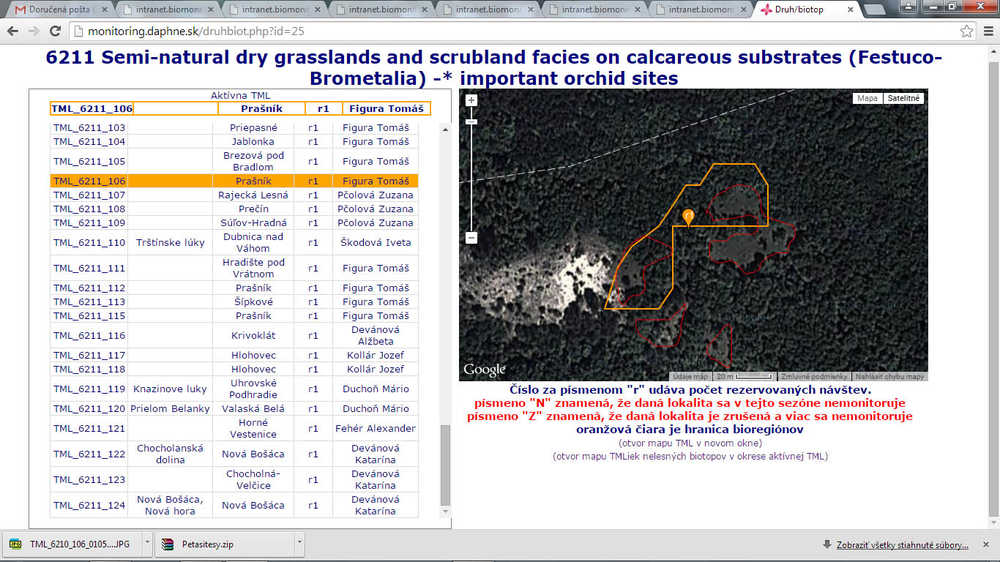Select row TML_6211_115
Screen dimensions: 1000x562
(x=233, y=316)
